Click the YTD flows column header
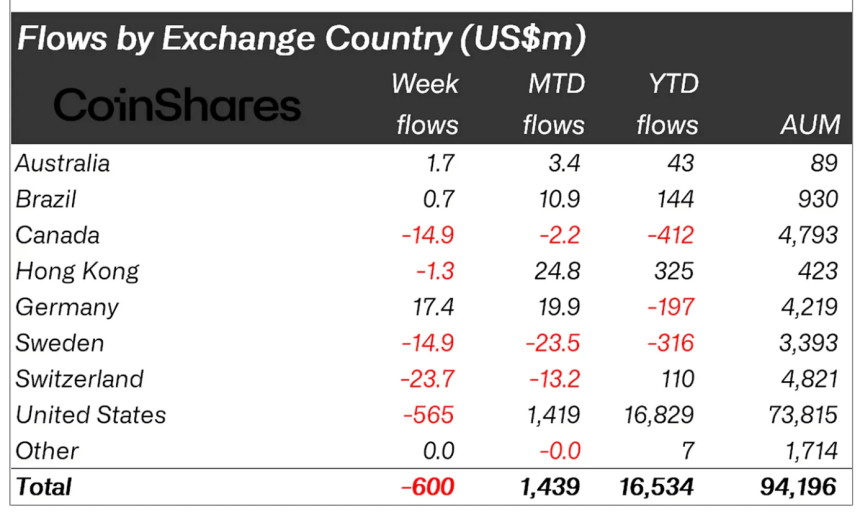The image size is (860, 517). (667, 104)
